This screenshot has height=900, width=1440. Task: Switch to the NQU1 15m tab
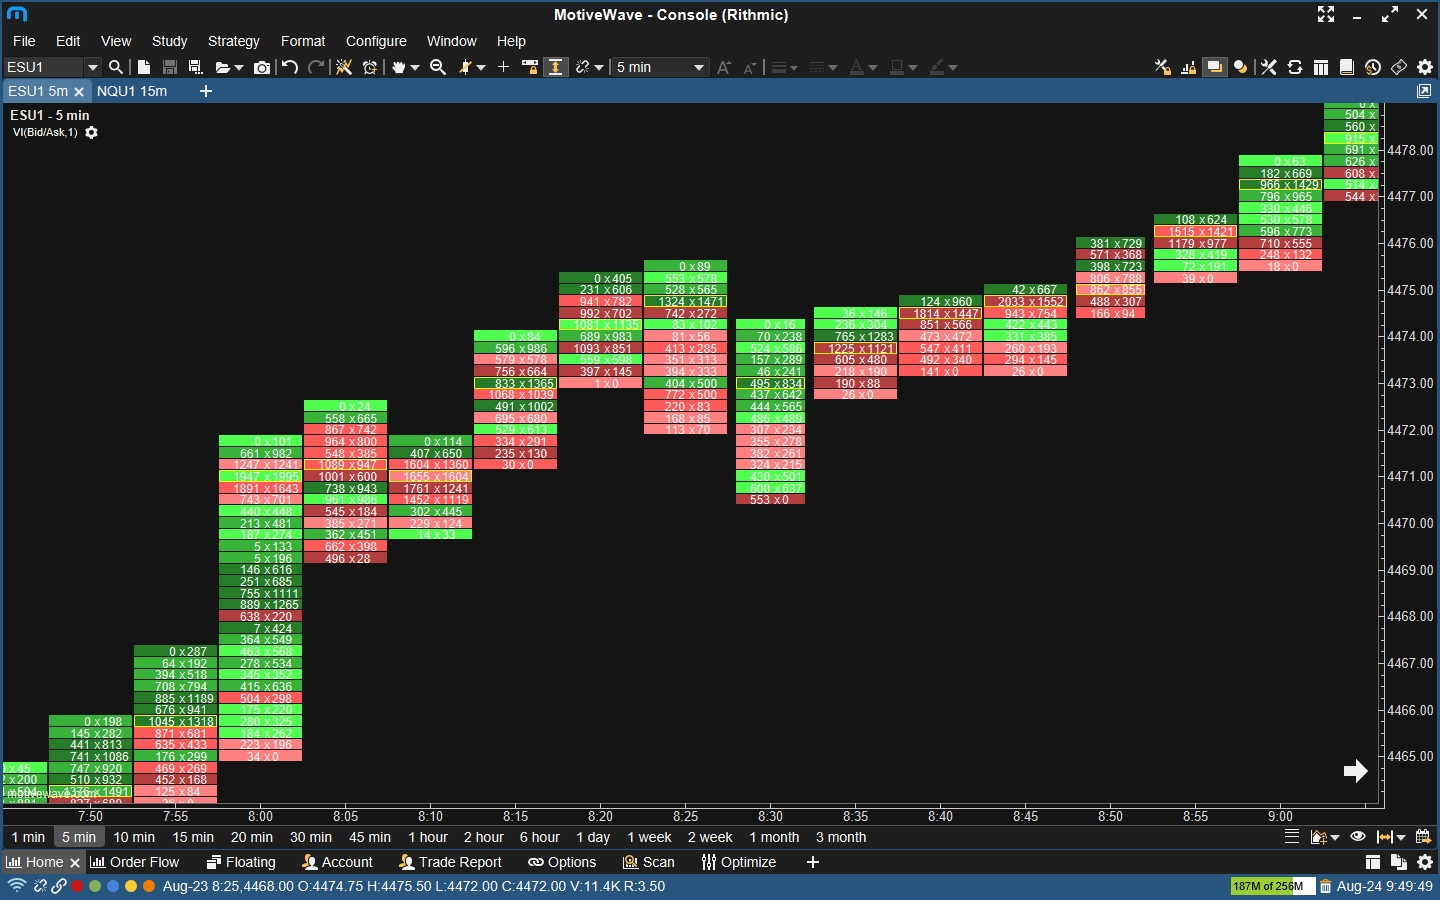(132, 91)
